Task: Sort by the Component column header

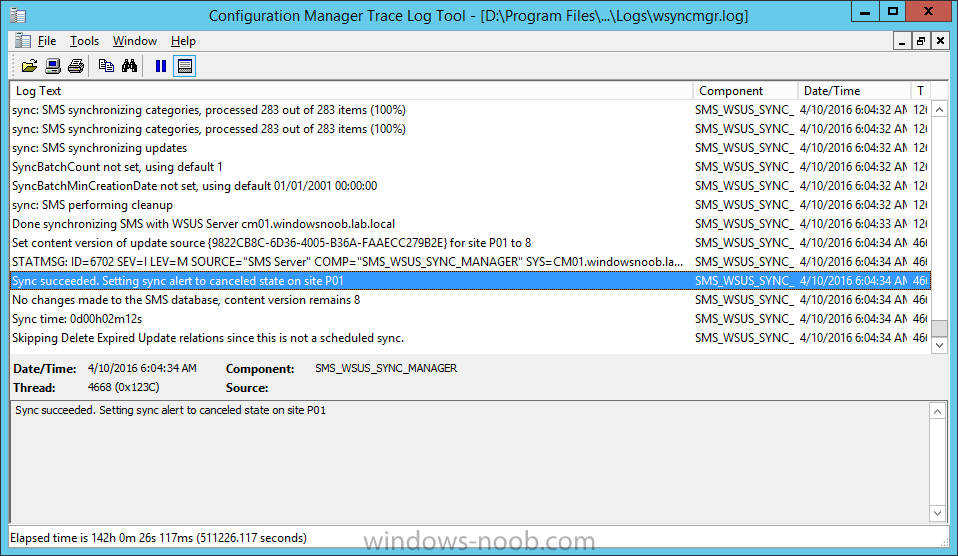Action: 745,90
